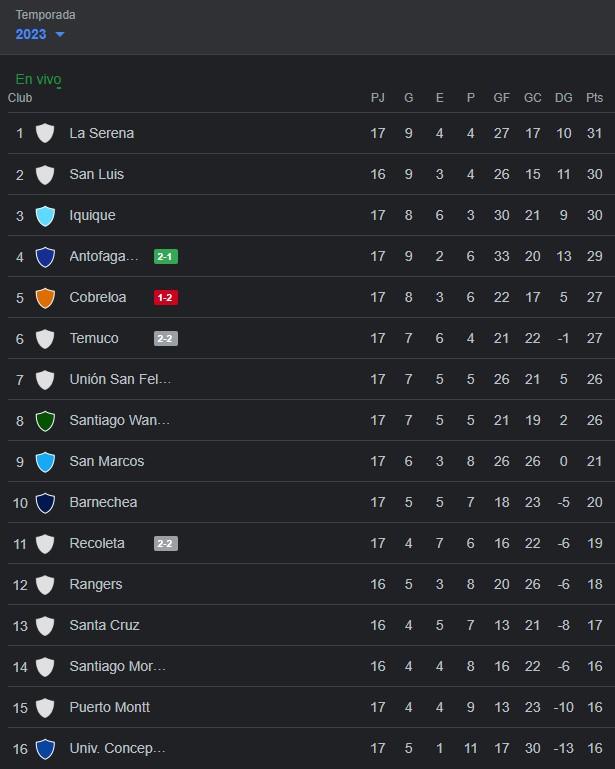Click Antofagasta's dark blue shield icon
The height and width of the screenshot is (769, 615).
point(45,256)
